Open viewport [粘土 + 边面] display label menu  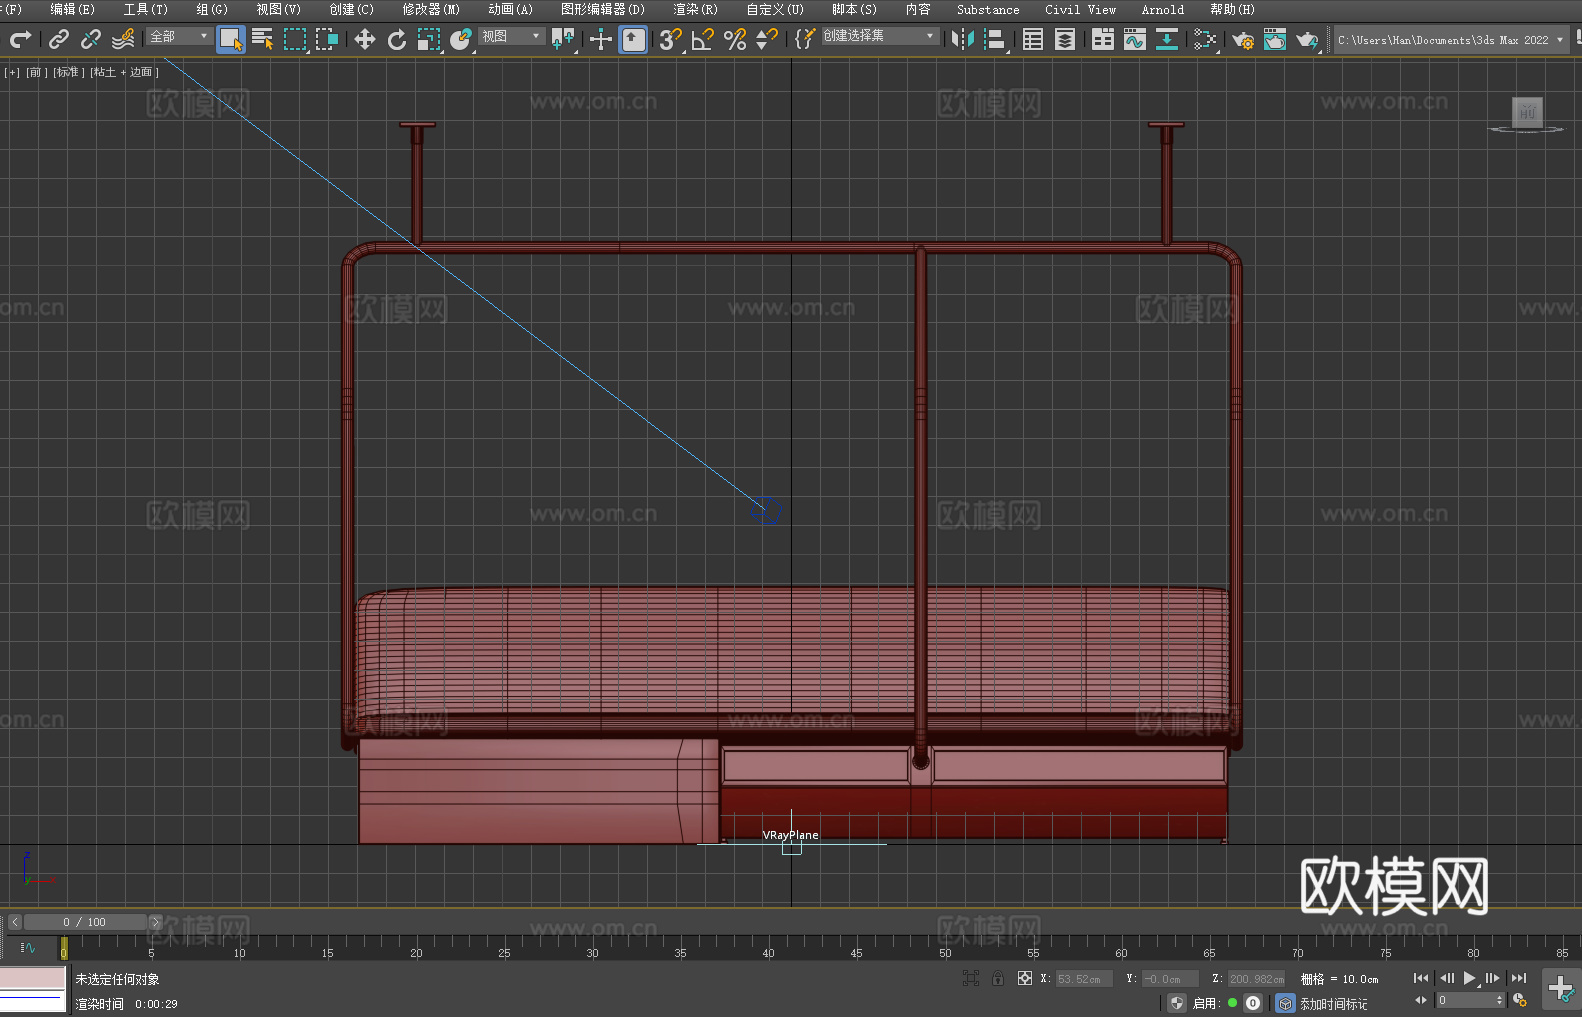[124, 72]
